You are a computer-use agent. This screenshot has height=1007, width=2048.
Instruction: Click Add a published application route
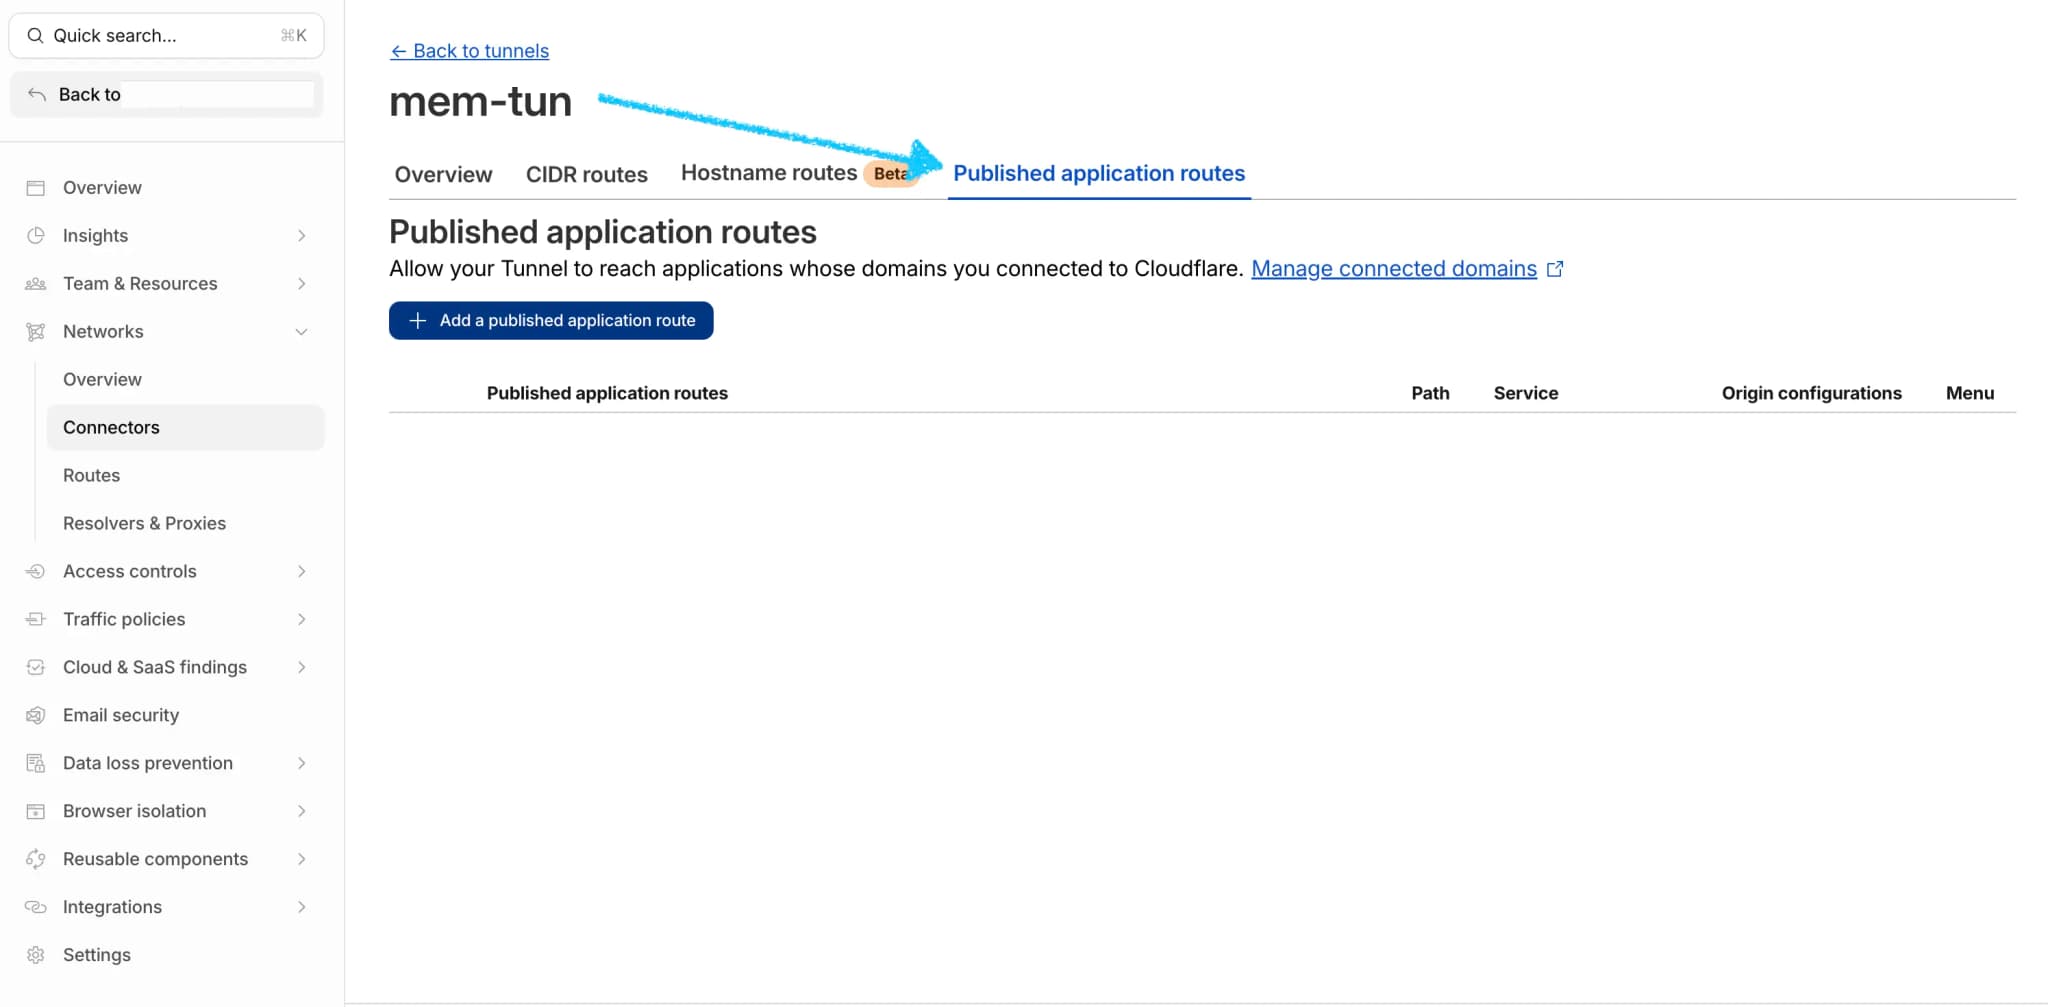[550, 320]
